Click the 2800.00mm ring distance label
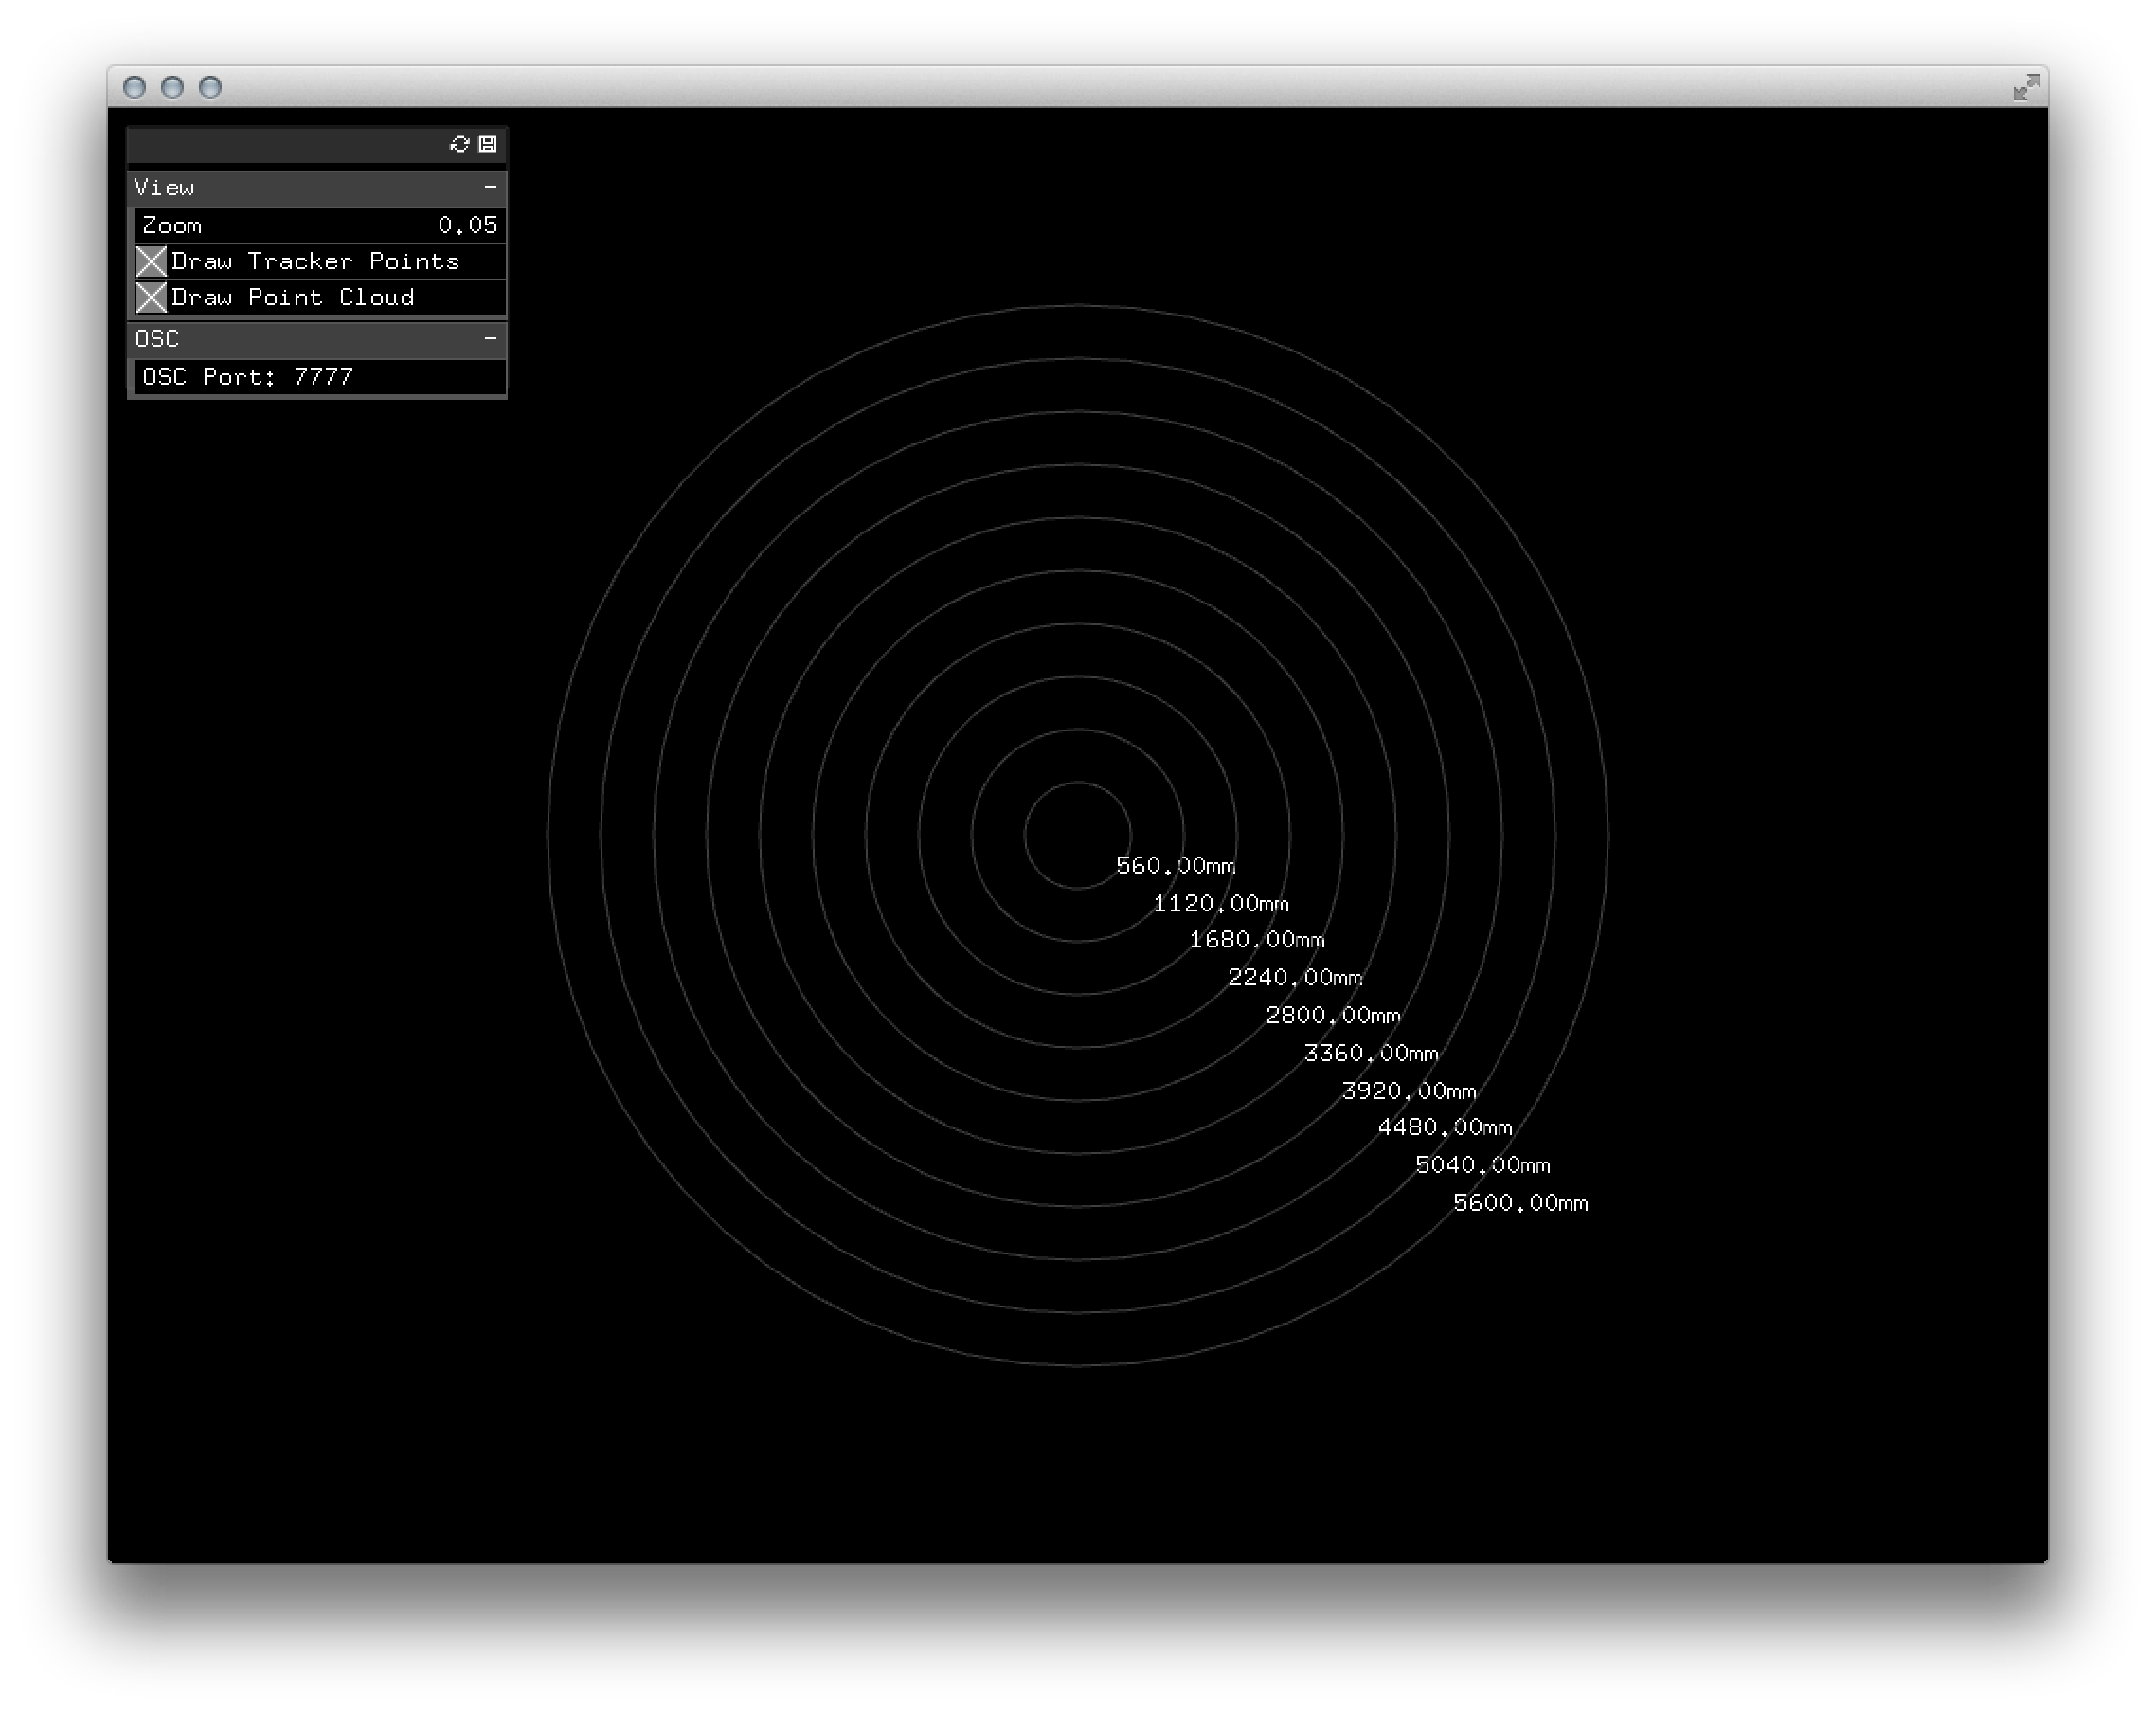The width and height of the screenshot is (2156, 1713). coord(1332,1015)
